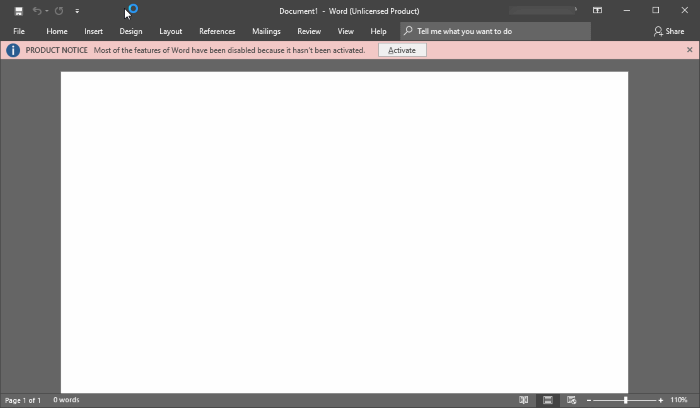700x408 pixels.
Task: Go to the Mailings tab
Action: pos(266,31)
